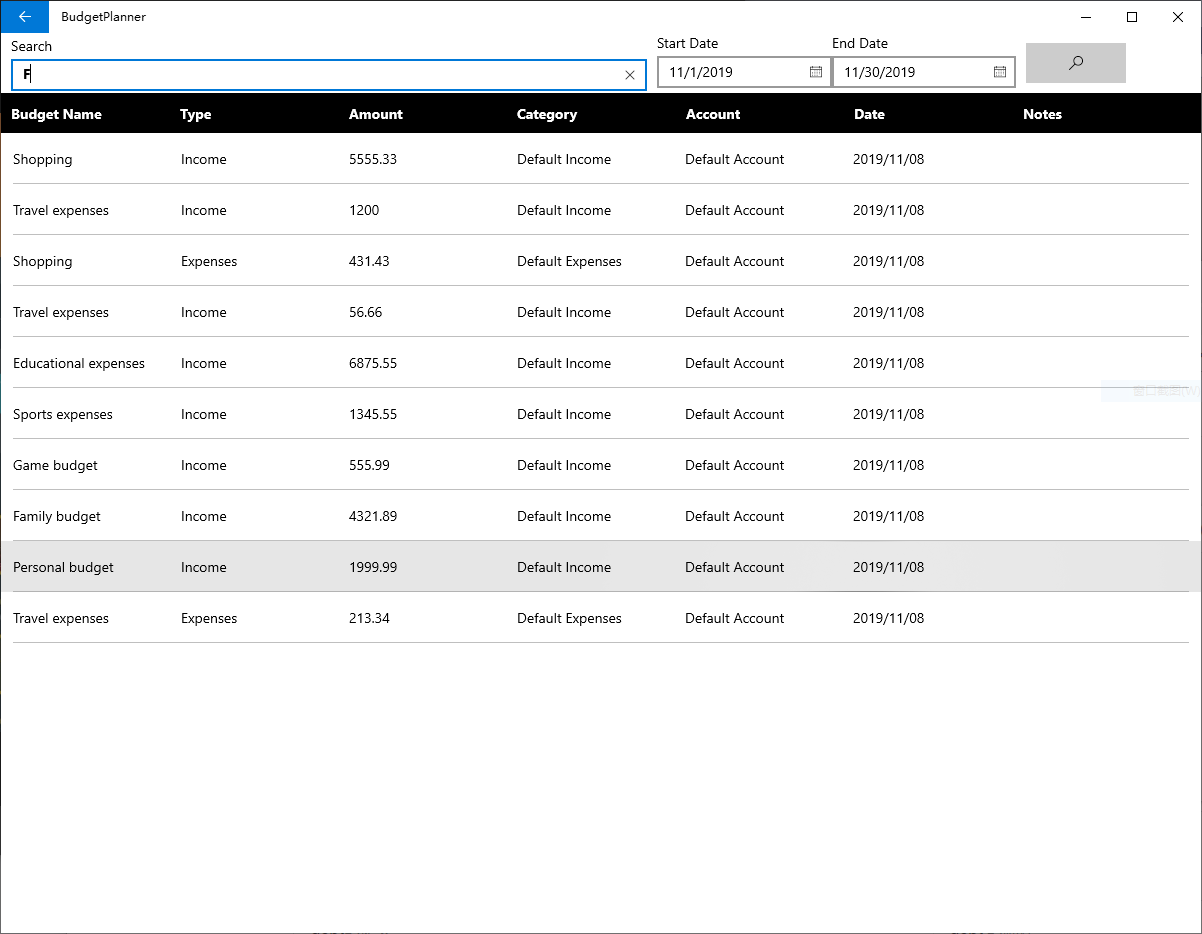The width and height of the screenshot is (1202, 934).
Task: Open the End Date calendar picker
Action: pos(1000,72)
